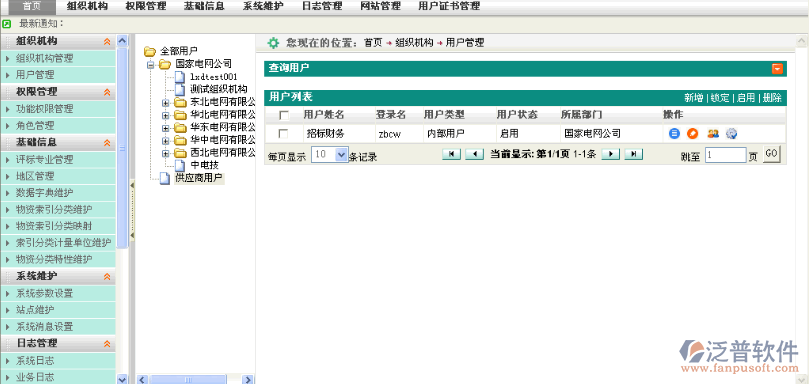Image resolution: width=809 pixels, height=384 pixels.
Task: Click the 新增 link in user list
Action: 694,98
